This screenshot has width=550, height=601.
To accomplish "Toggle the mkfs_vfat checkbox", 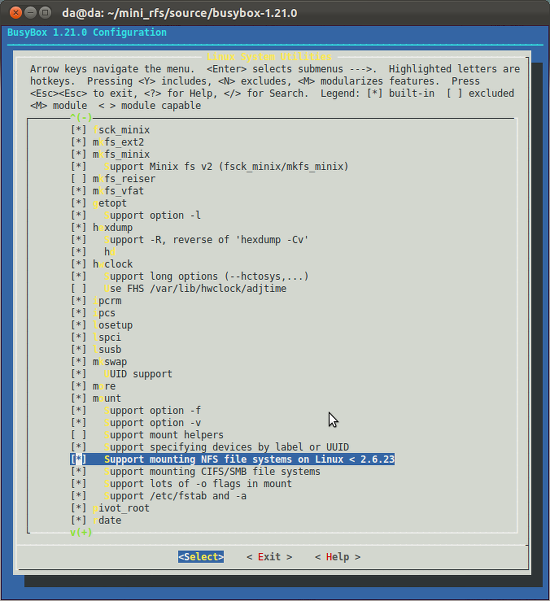I will click(79, 191).
